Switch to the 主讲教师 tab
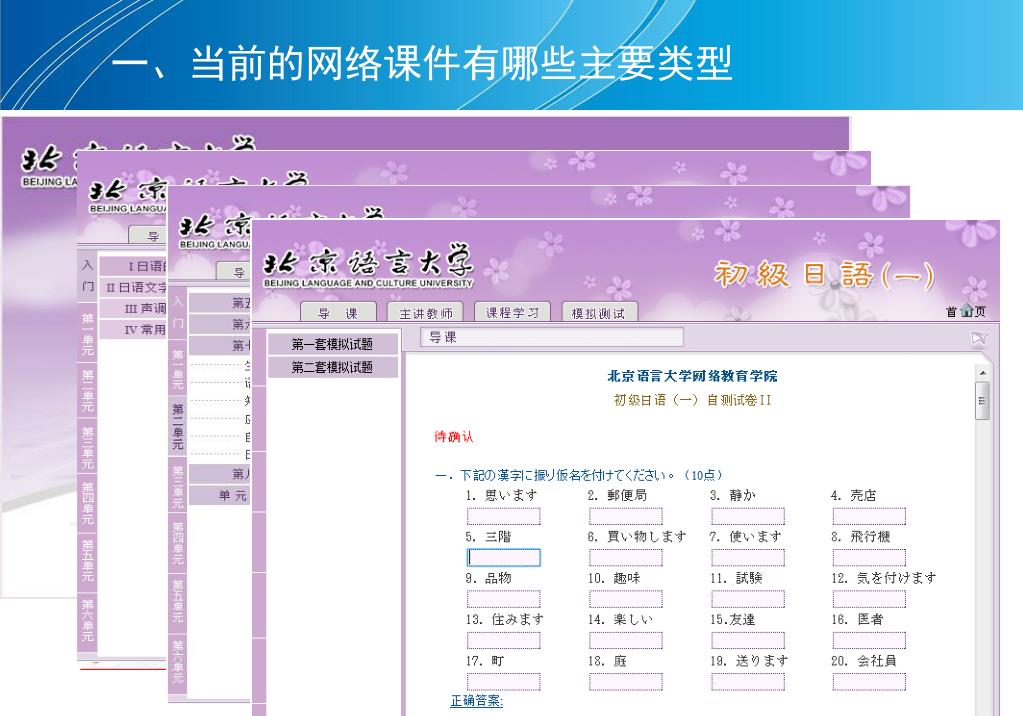 (425, 313)
